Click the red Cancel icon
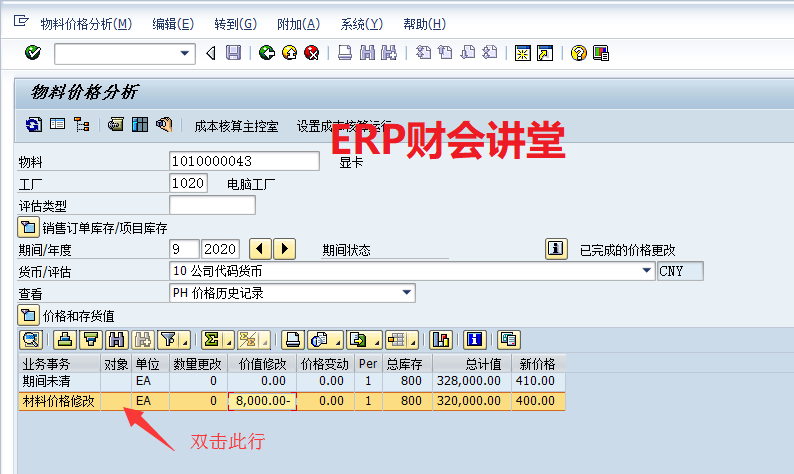This screenshot has width=794, height=474. (311, 53)
